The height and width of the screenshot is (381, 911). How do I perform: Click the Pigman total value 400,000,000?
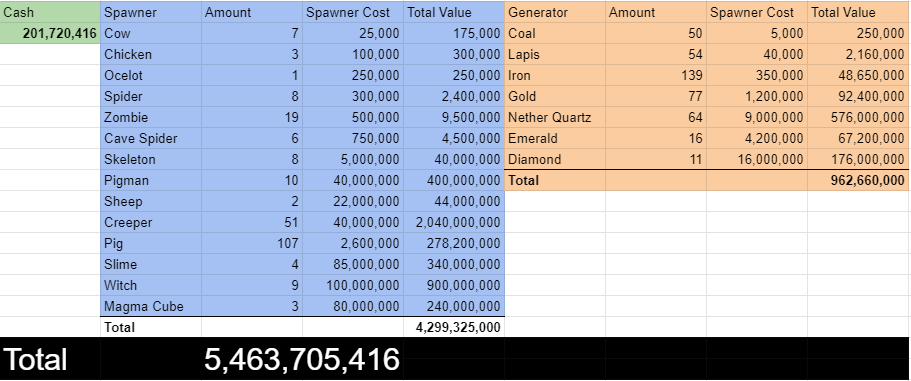[454, 181]
